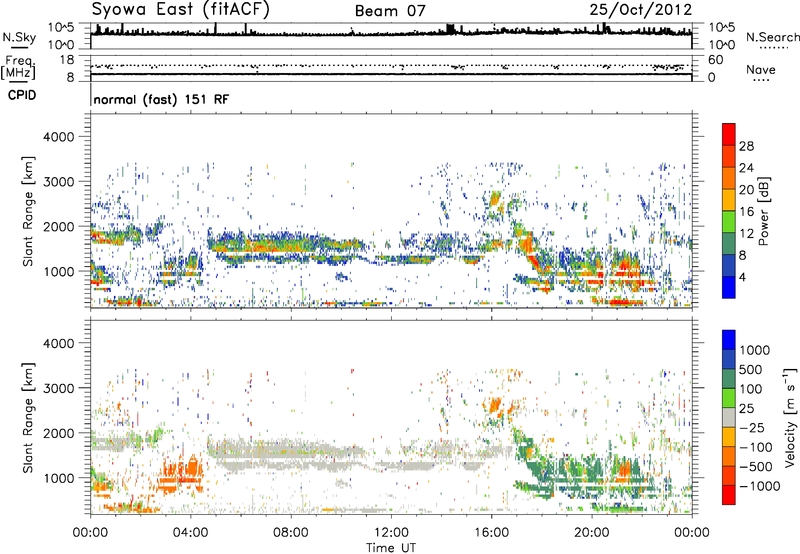Click Power scale value '4'
The image size is (800, 554).
pos(742,278)
